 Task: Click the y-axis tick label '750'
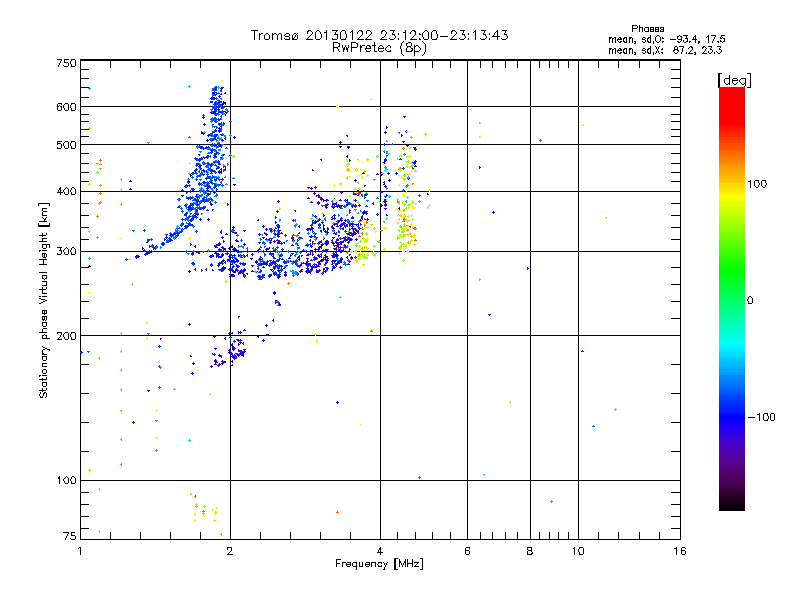click(66, 63)
